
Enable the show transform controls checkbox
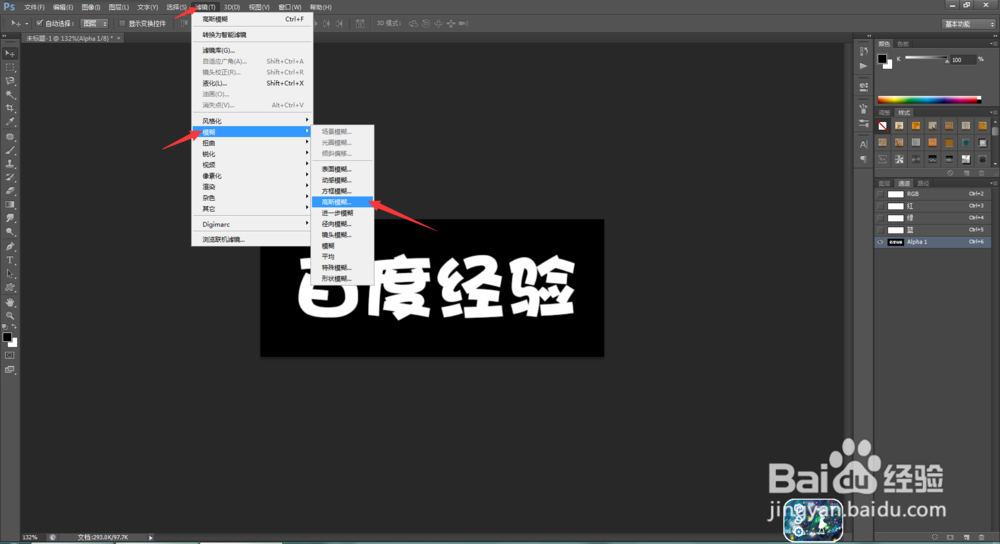click(122, 24)
